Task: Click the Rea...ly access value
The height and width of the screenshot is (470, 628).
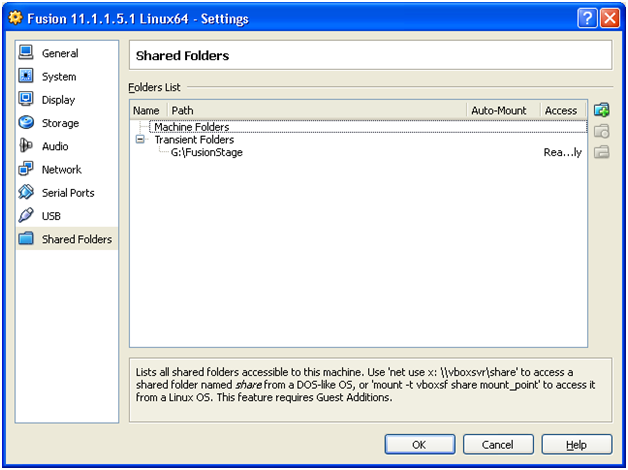Action: click(562, 152)
